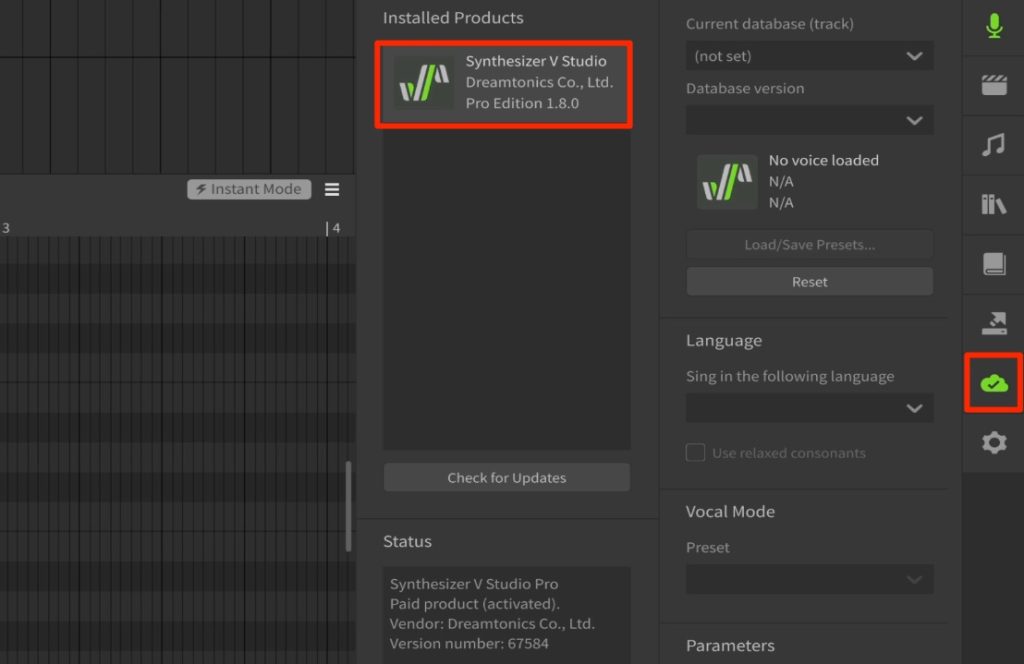Viewport: 1024px width, 664px height.
Task: Open the Vocal Mode Preset dropdown
Action: (809, 579)
